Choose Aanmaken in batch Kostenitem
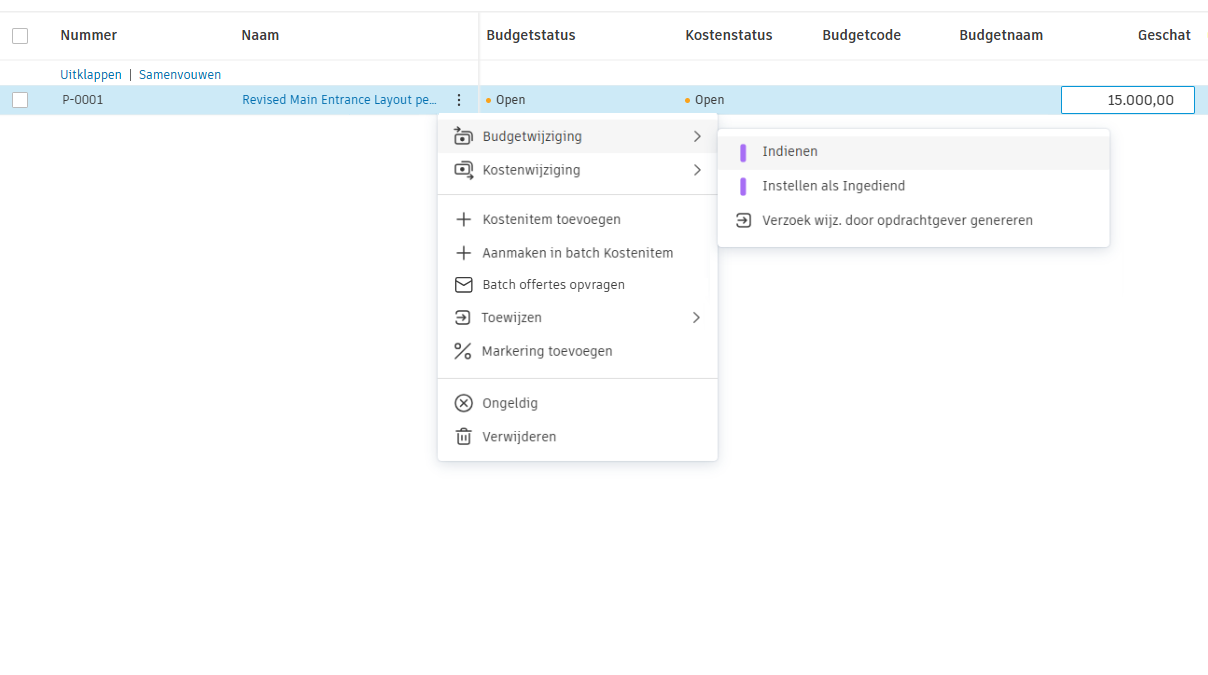1208x675 pixels. (577, 253)
